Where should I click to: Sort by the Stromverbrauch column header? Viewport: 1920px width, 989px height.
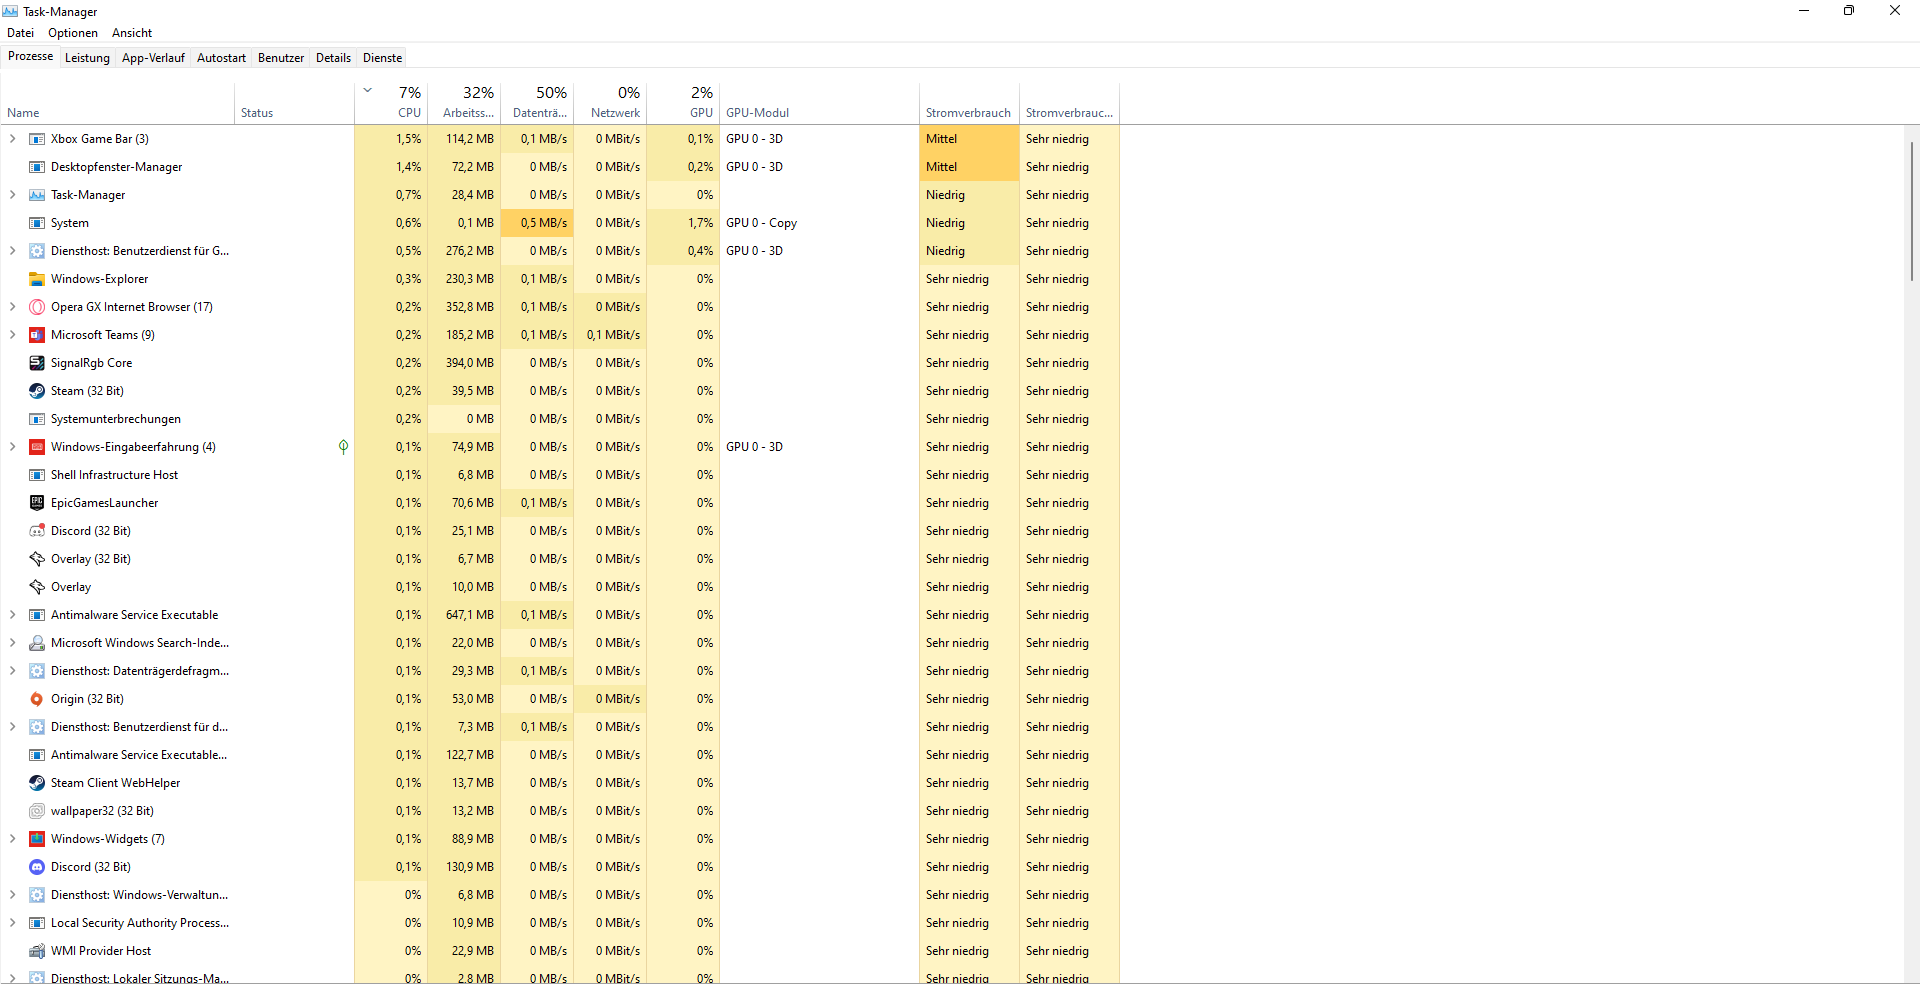tap(969, 103)
